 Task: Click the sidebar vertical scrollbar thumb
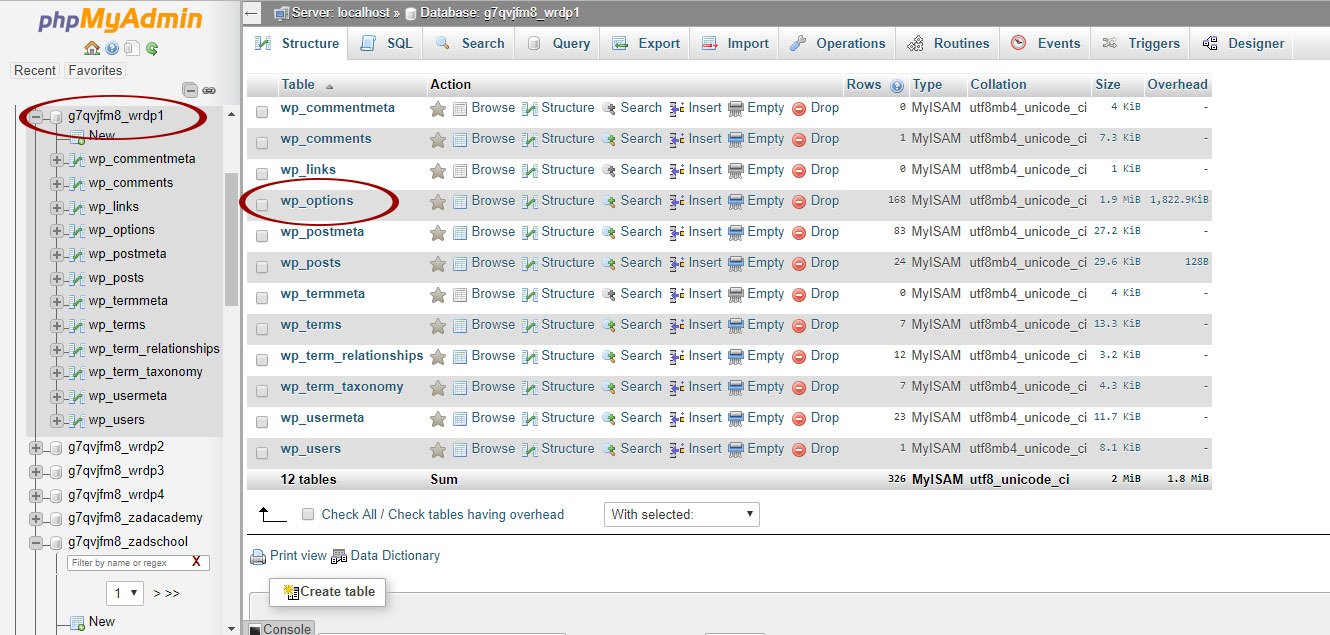click(231, 240)
